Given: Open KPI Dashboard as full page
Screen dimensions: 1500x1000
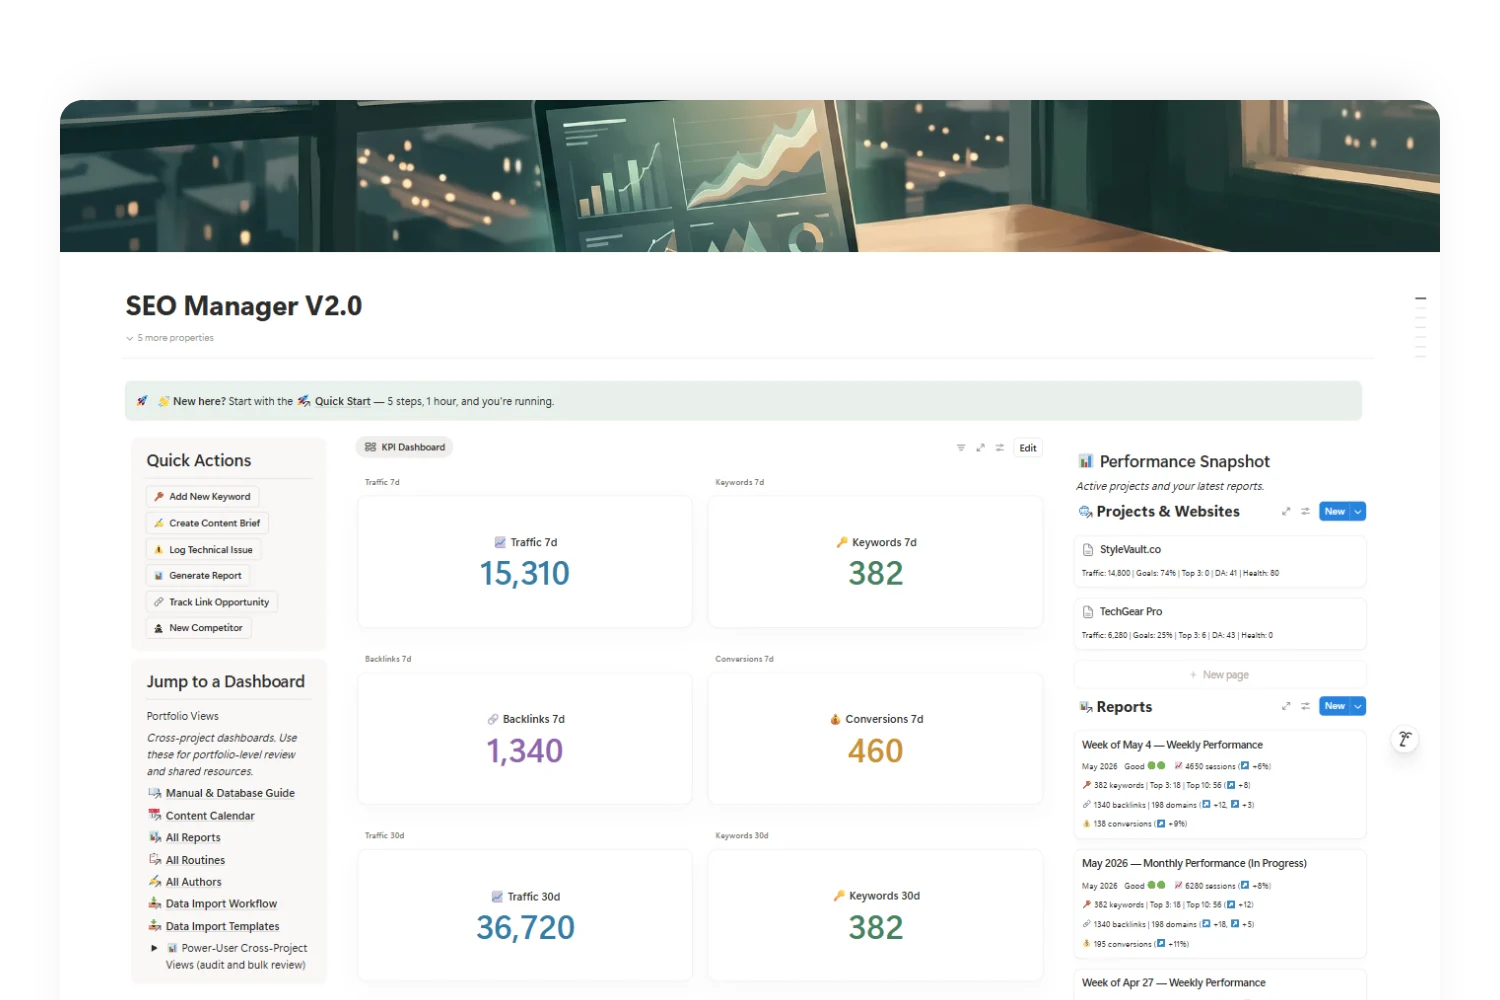Looking at the screenshot, I should click(x=980, y=448).
